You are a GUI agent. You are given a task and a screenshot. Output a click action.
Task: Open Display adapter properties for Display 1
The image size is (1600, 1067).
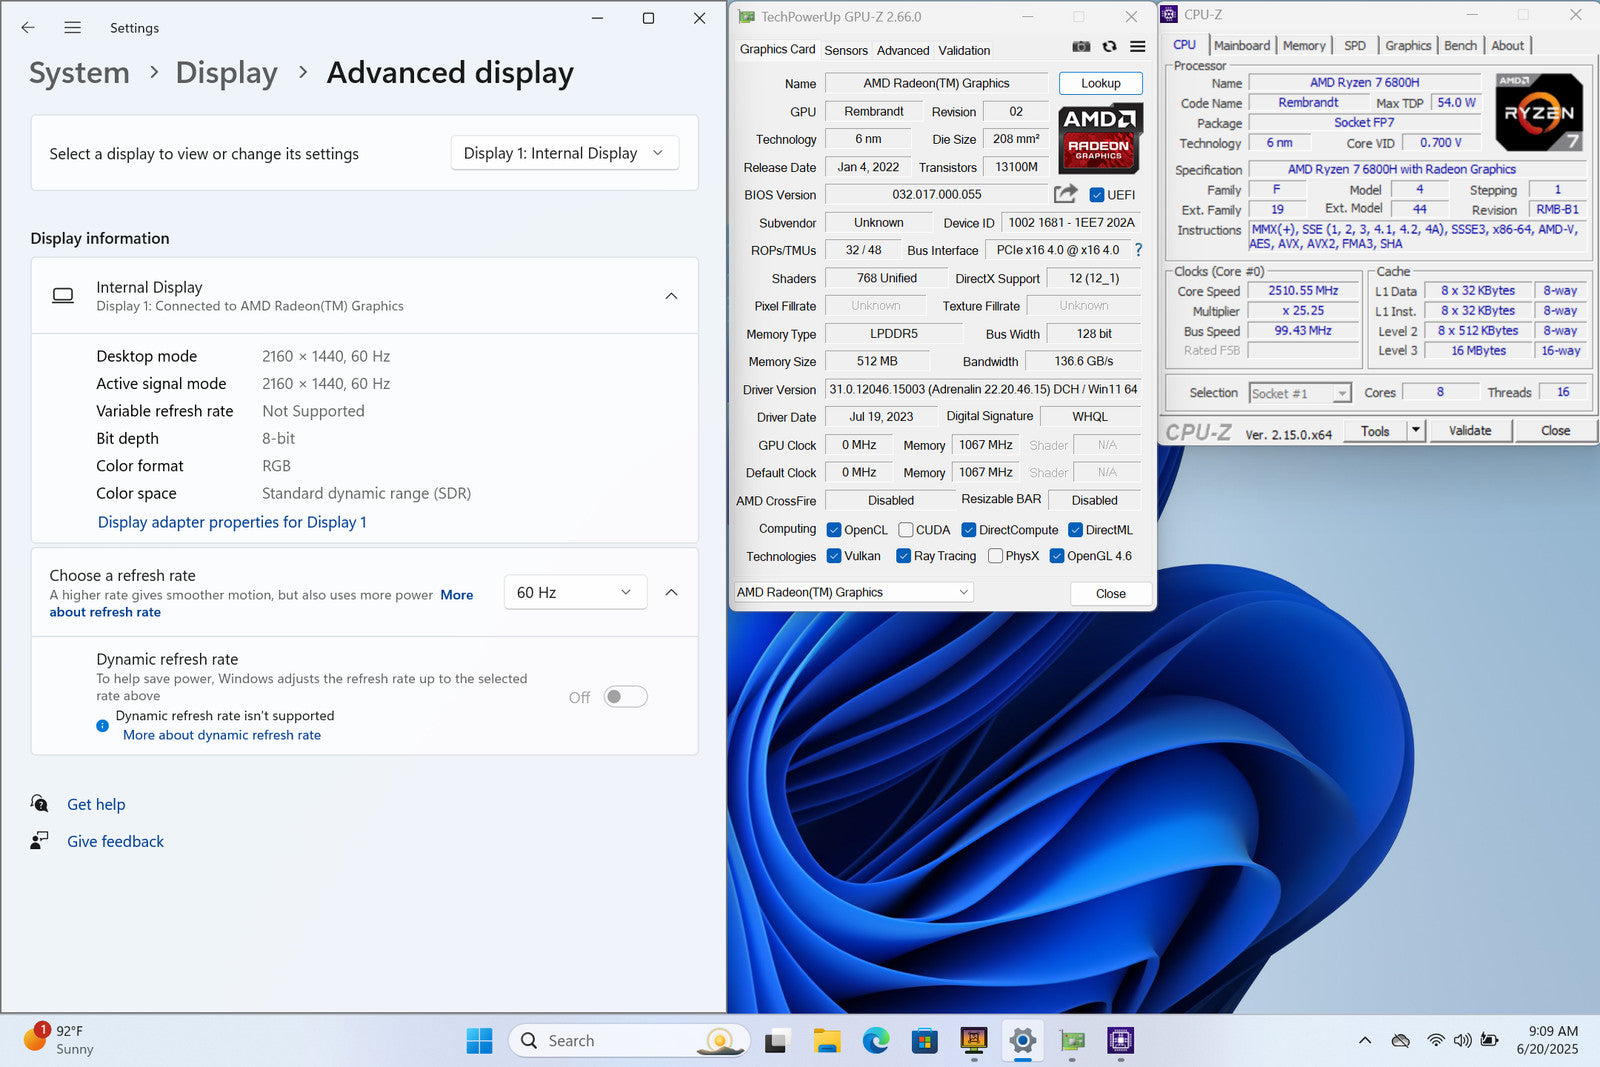pos(232,522)
